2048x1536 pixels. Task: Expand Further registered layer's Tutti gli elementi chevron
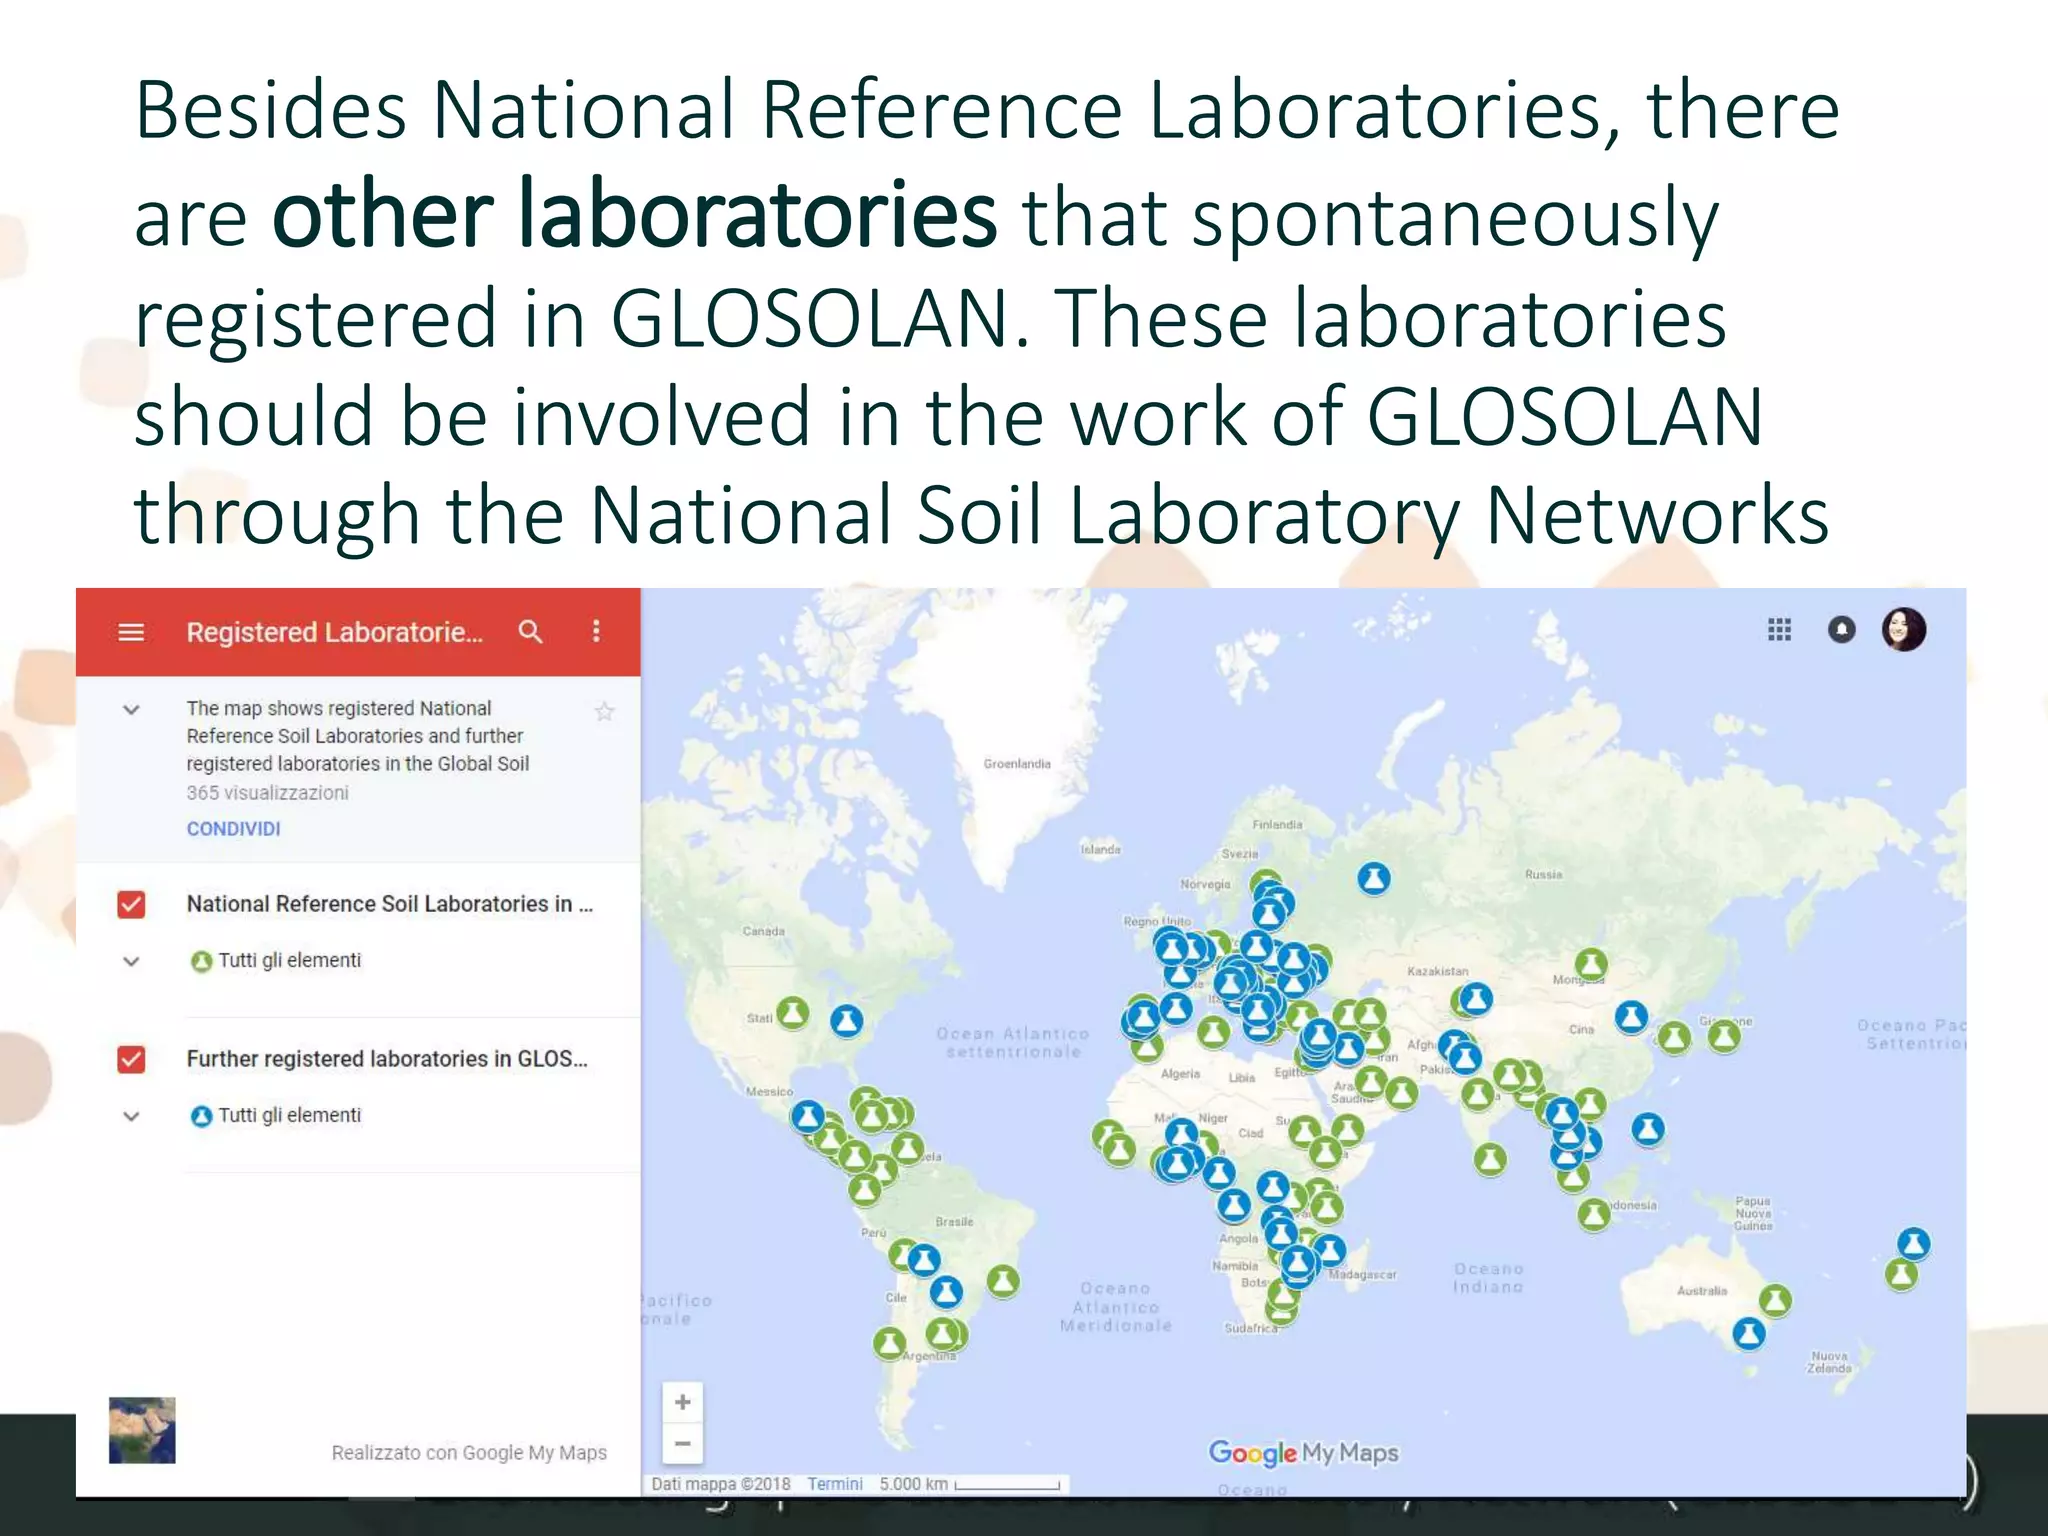click(x=131, y=1116)
